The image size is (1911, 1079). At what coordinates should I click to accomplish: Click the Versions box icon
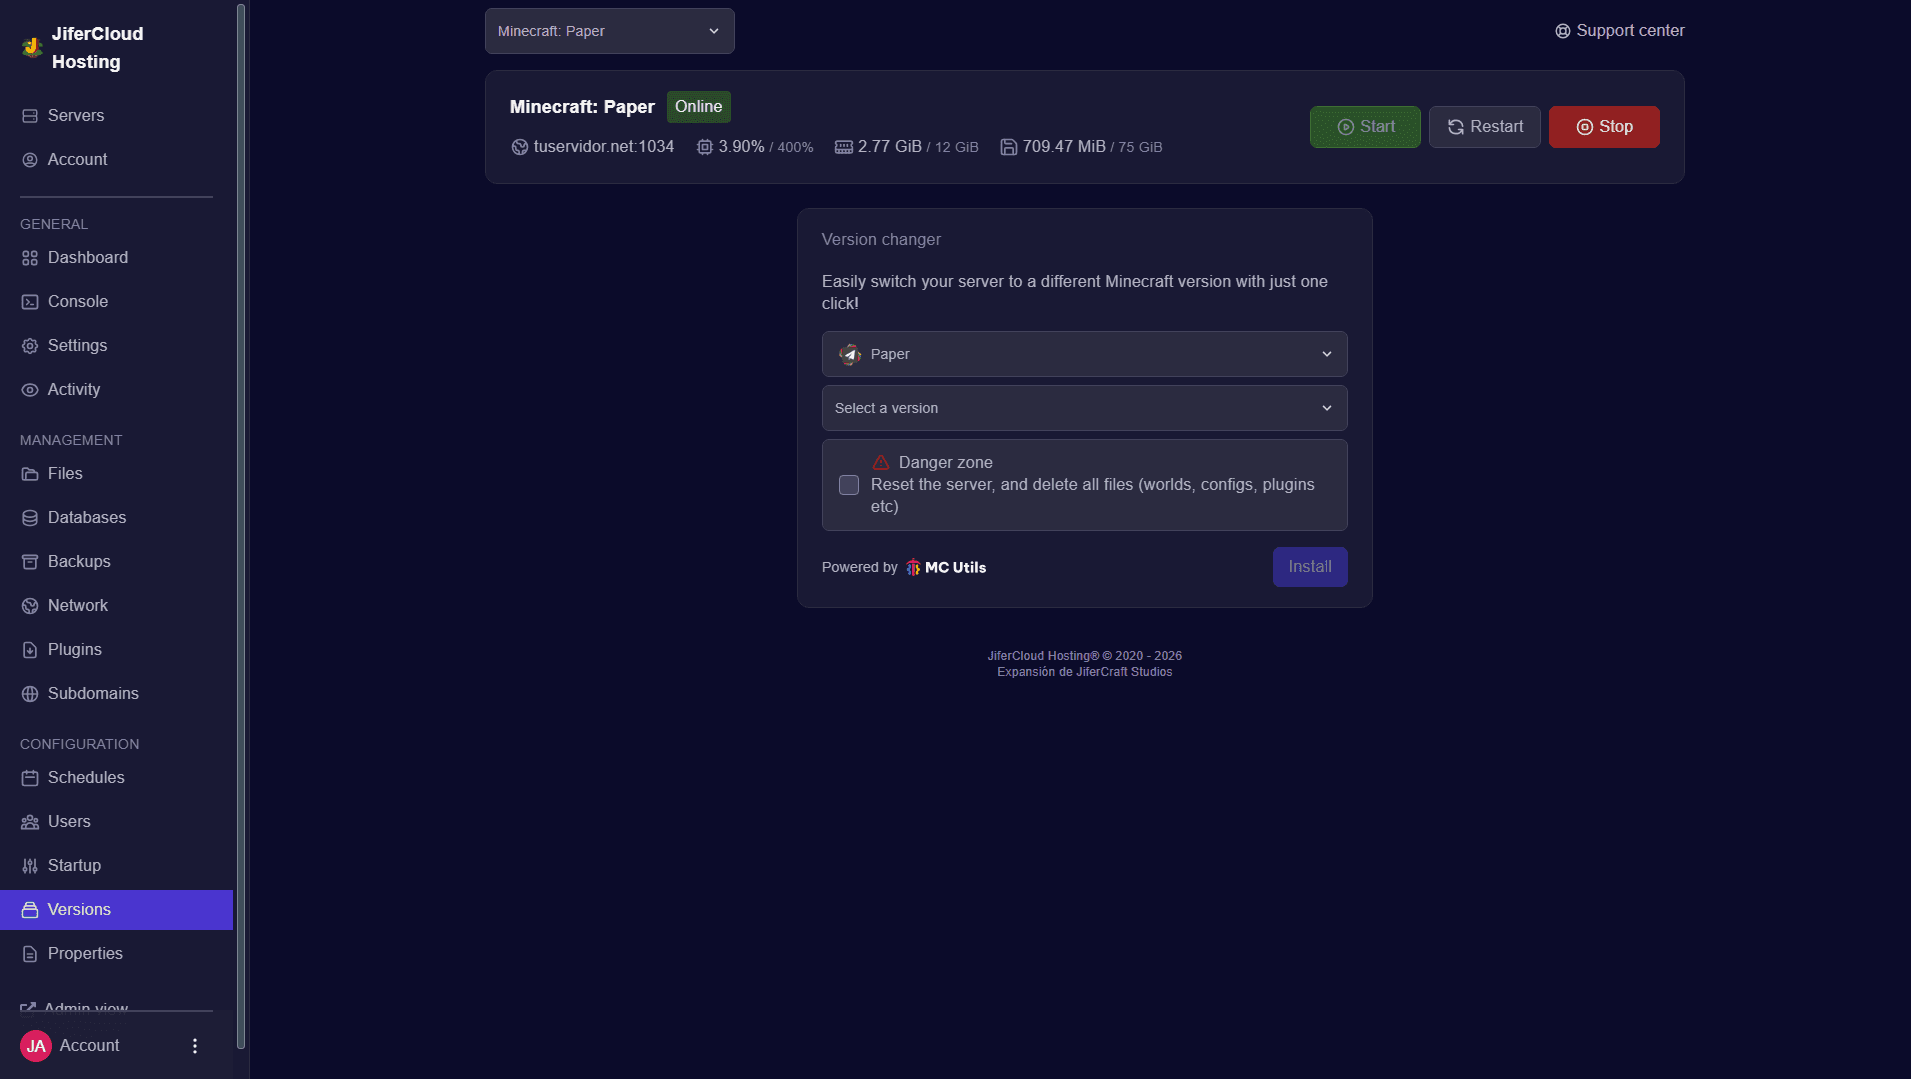pos(30,910)
